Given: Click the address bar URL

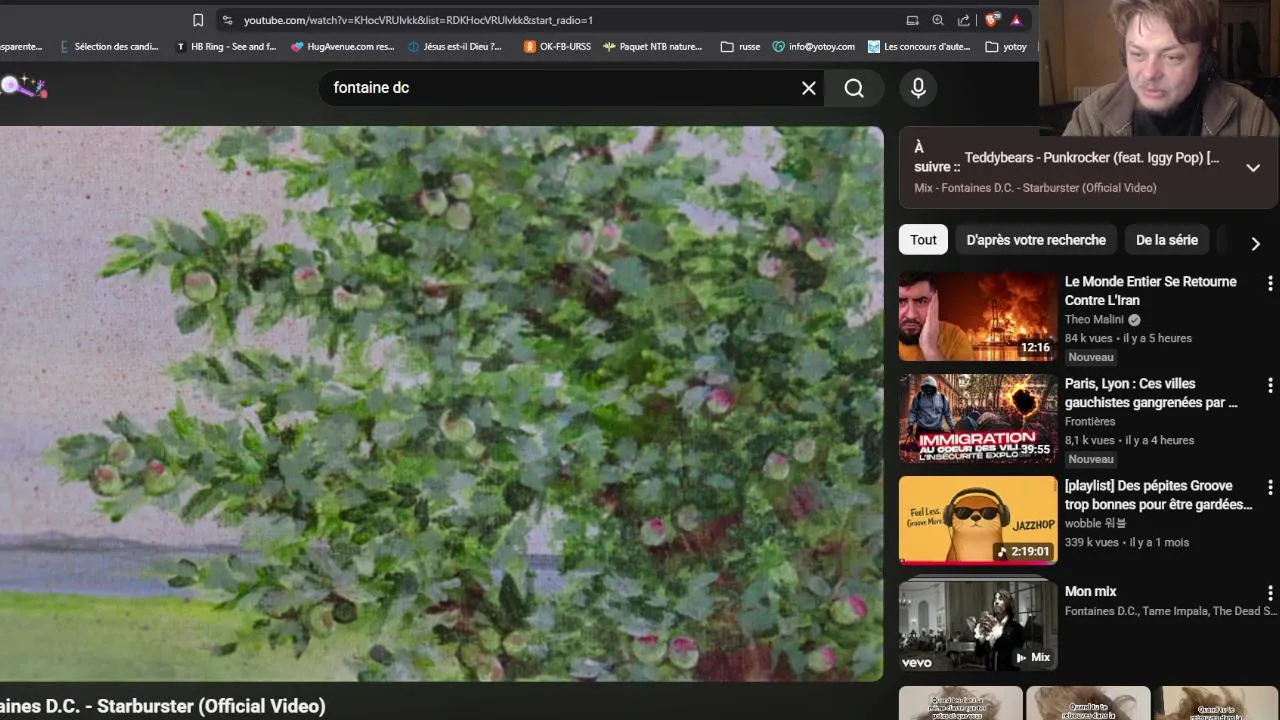Looking at the screenshot, I should click(418, 20).
